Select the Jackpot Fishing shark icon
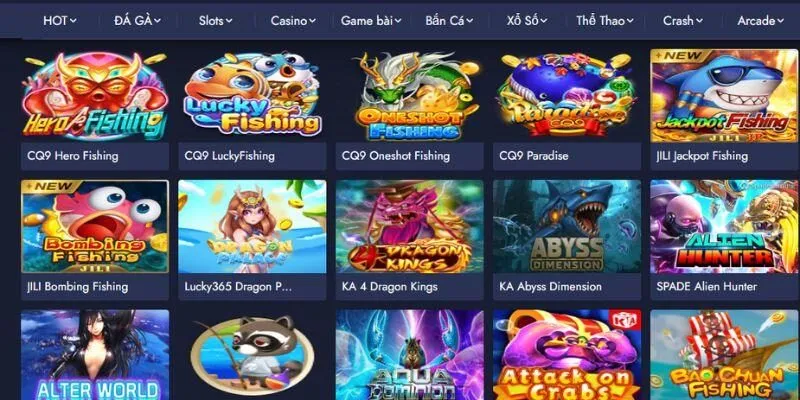Image resolution: width=800 pixels, height=400 pixels. point(724,95)
